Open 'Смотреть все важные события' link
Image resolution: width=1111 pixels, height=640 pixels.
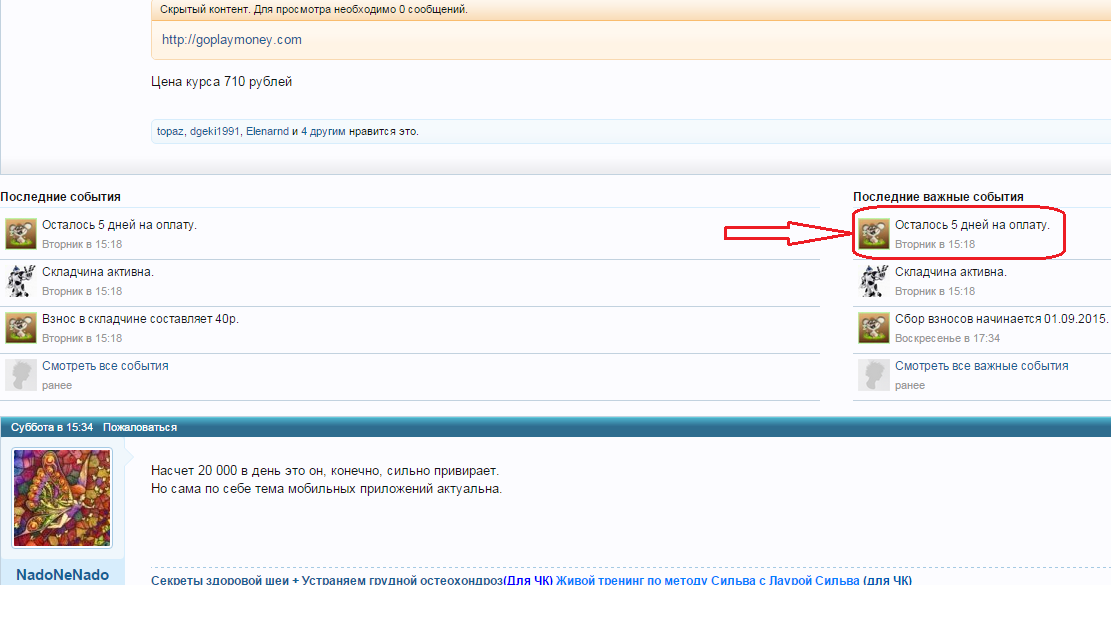(x=981, y=366)
